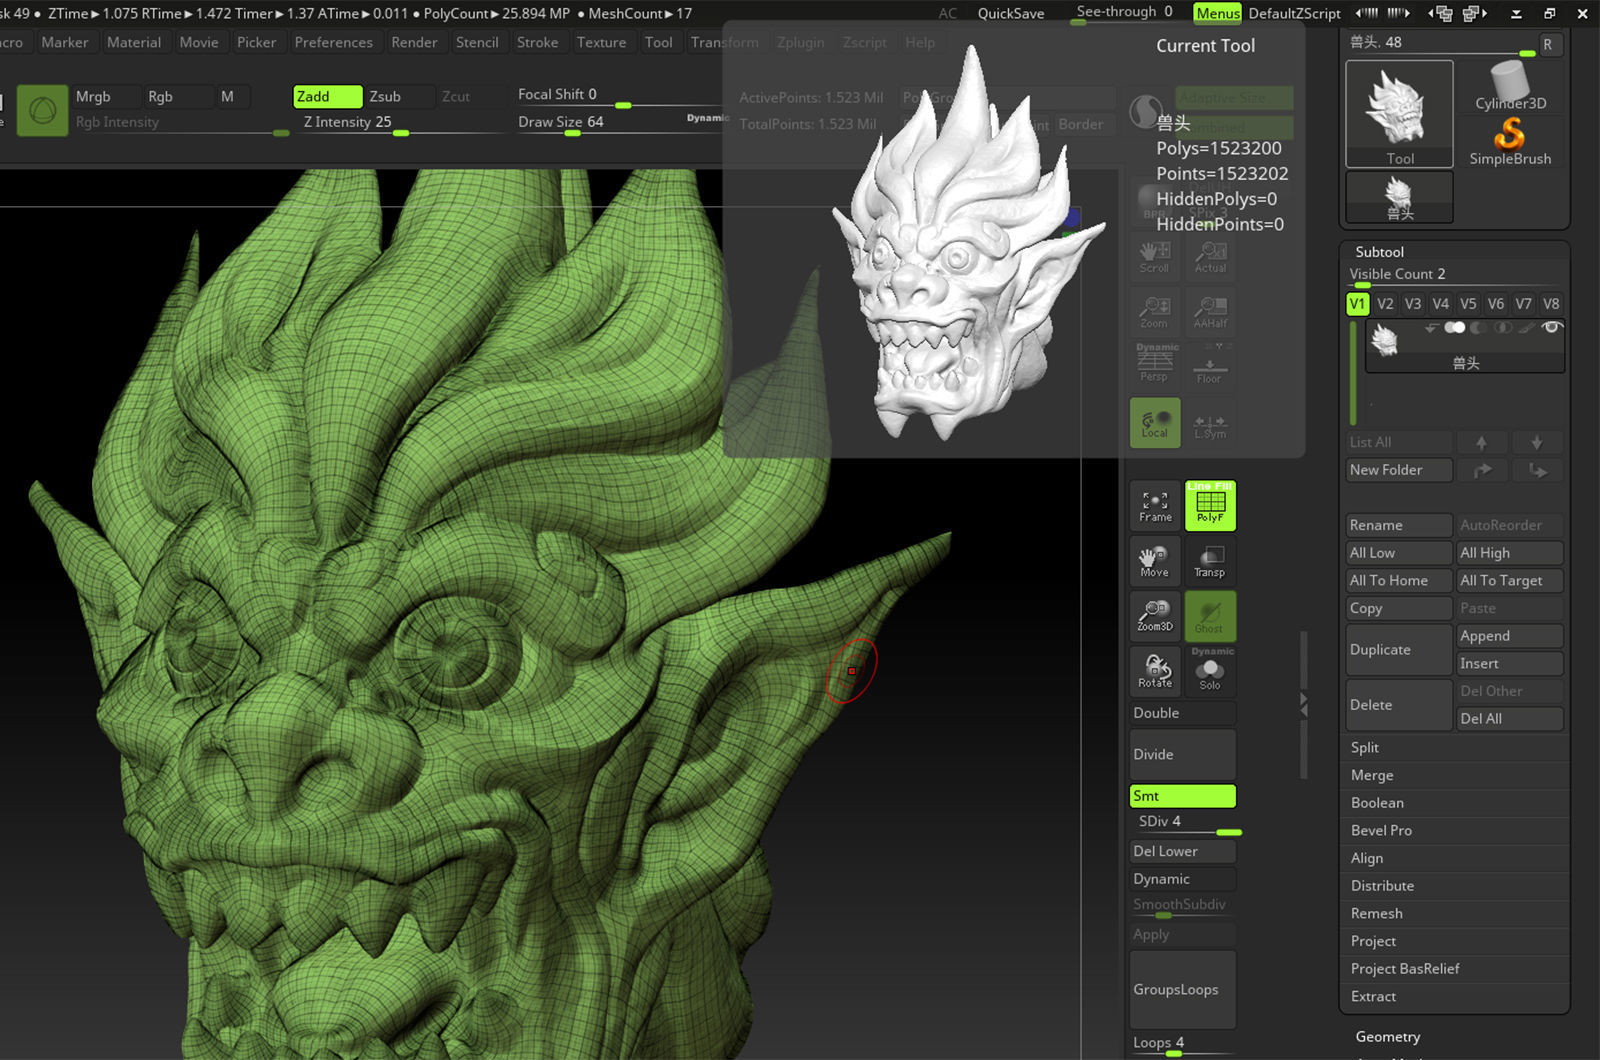The image size is (1600, 1060).
Task: Click the Actual size icon
Action: pyautogui.click(x=1210, y=257)
